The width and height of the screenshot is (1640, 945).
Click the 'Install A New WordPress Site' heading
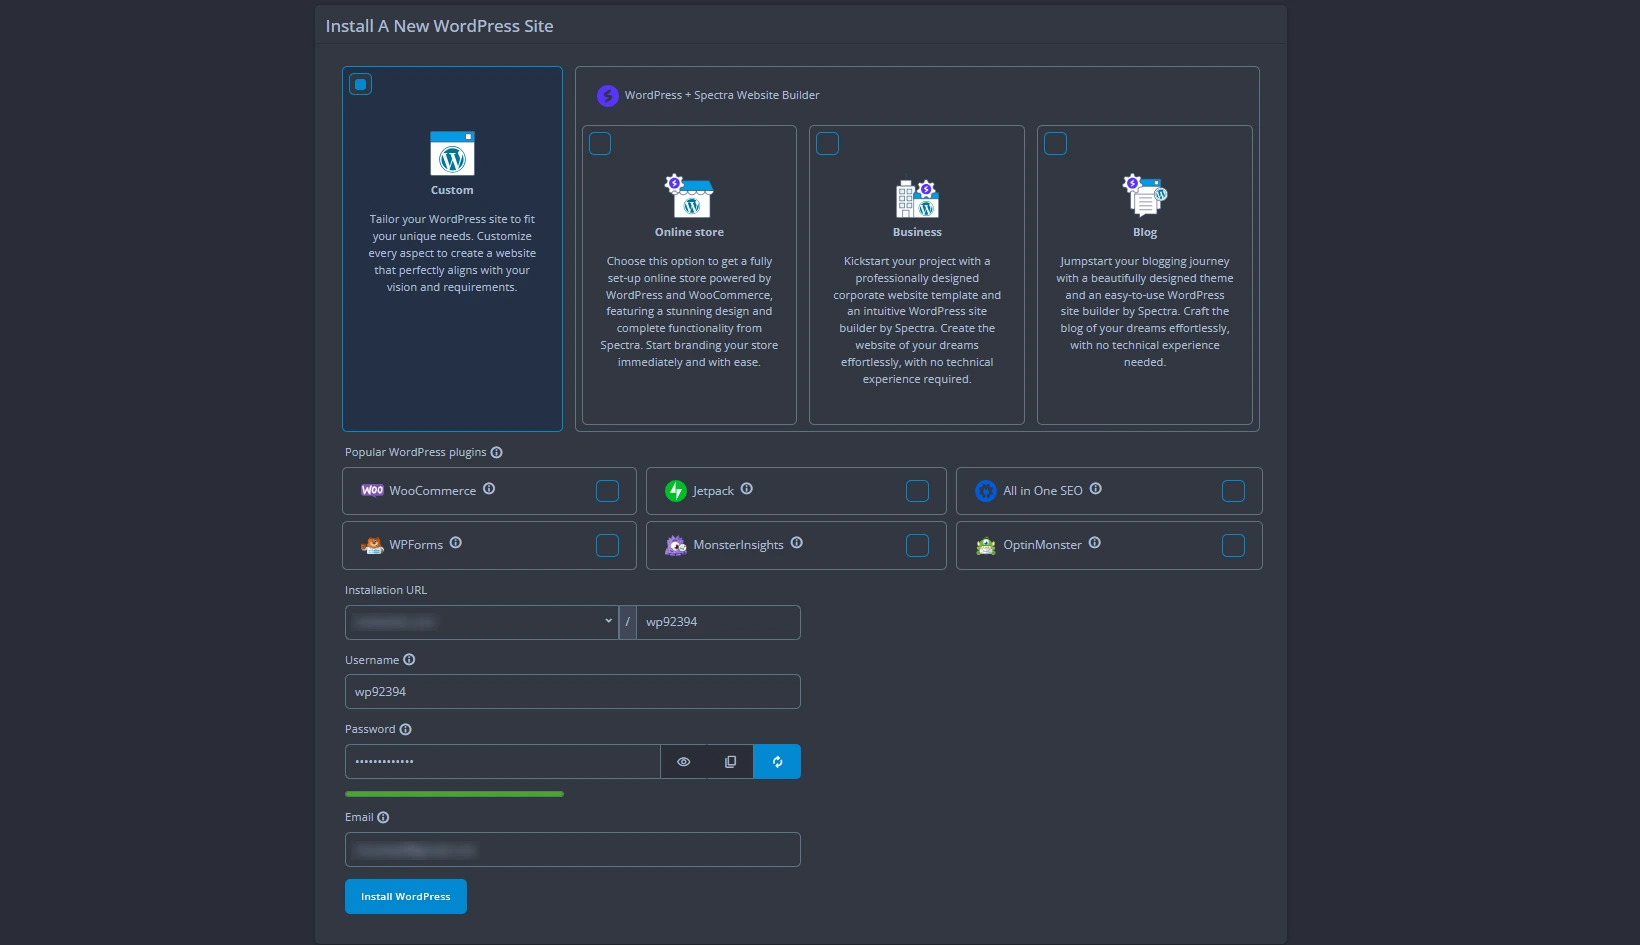[439, 26]
